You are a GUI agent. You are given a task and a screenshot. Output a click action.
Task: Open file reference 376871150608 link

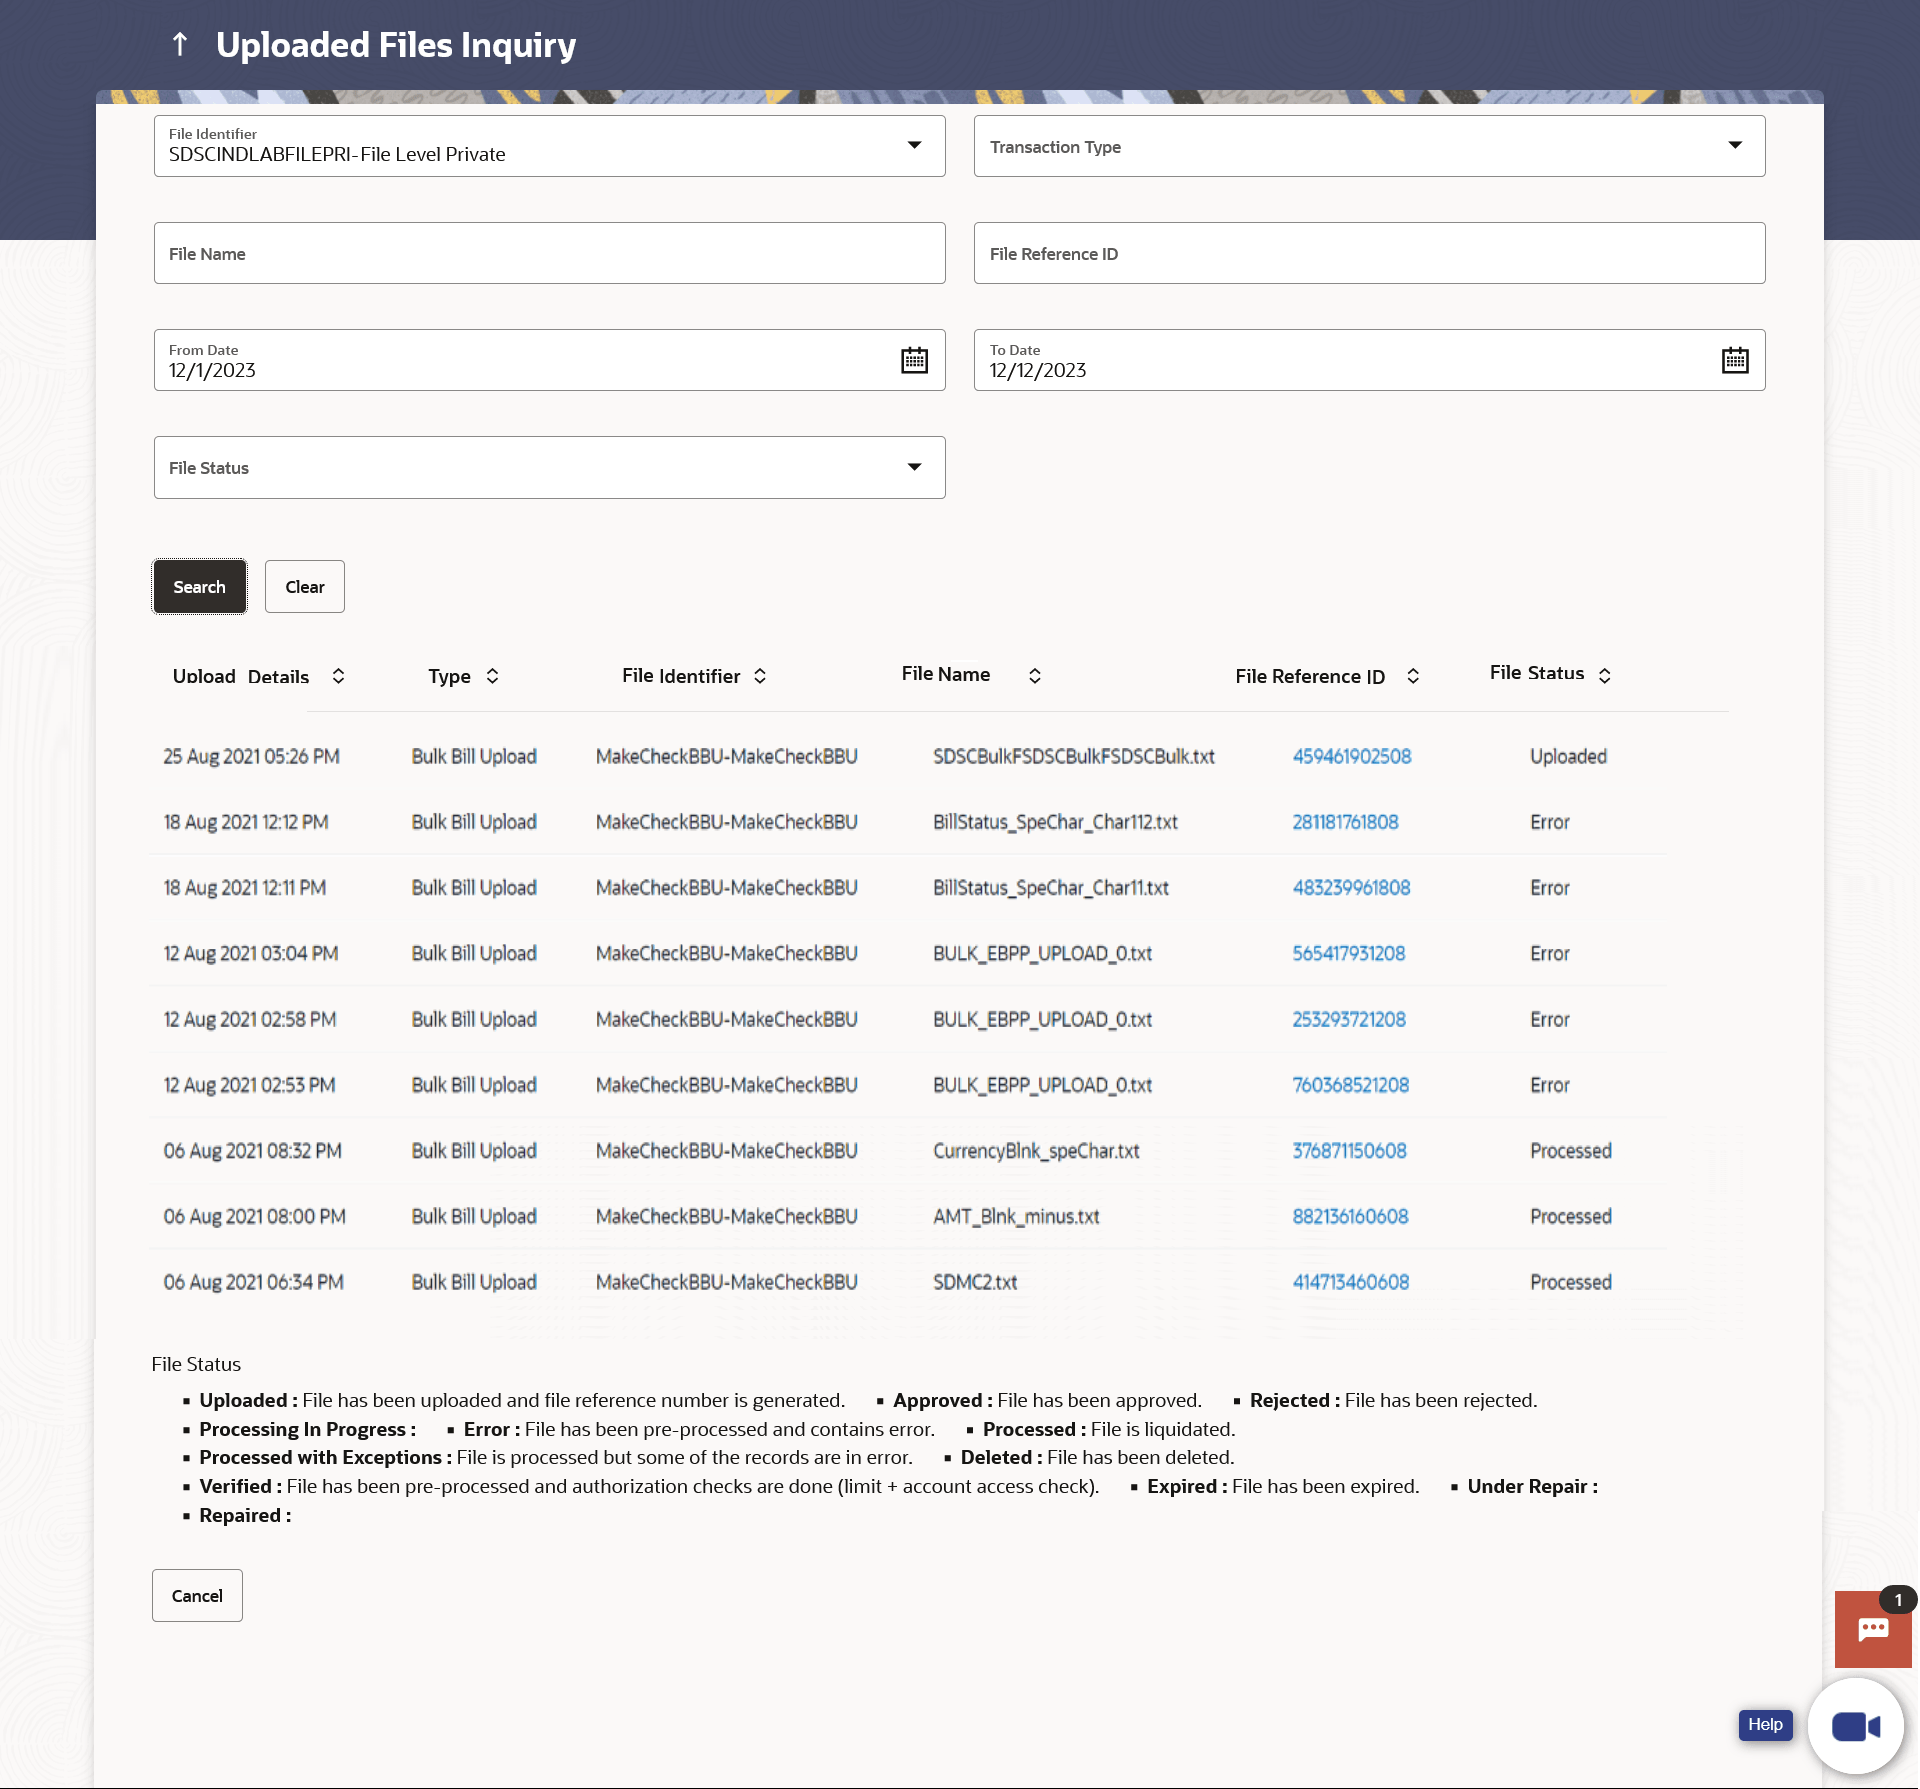(1349, 1151)
